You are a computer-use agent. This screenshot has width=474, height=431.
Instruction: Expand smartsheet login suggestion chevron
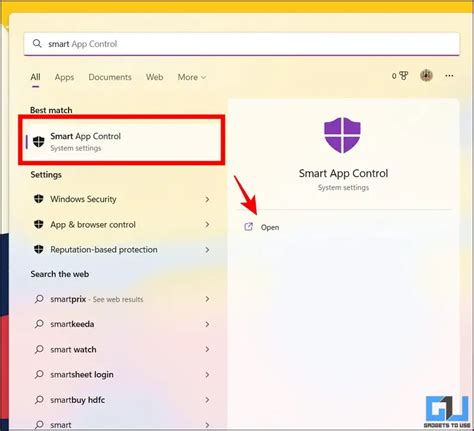pyautogui.click(x=207, y=375)
